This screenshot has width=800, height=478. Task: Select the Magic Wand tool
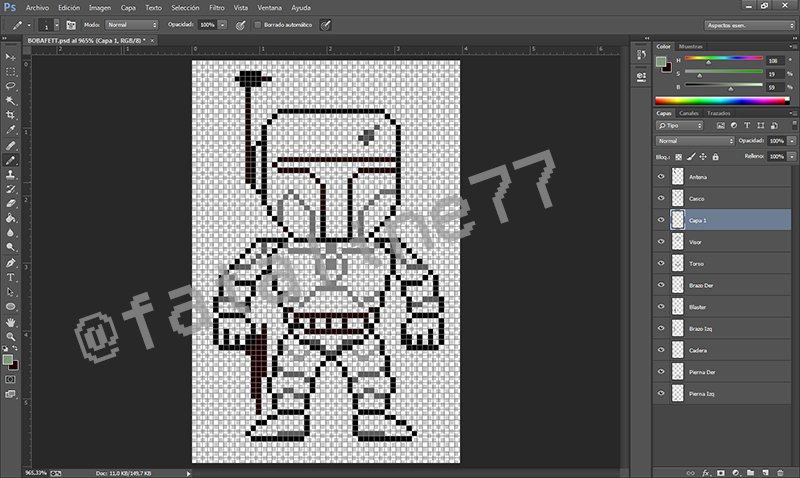pyautogui.click(x=10, y=100)
